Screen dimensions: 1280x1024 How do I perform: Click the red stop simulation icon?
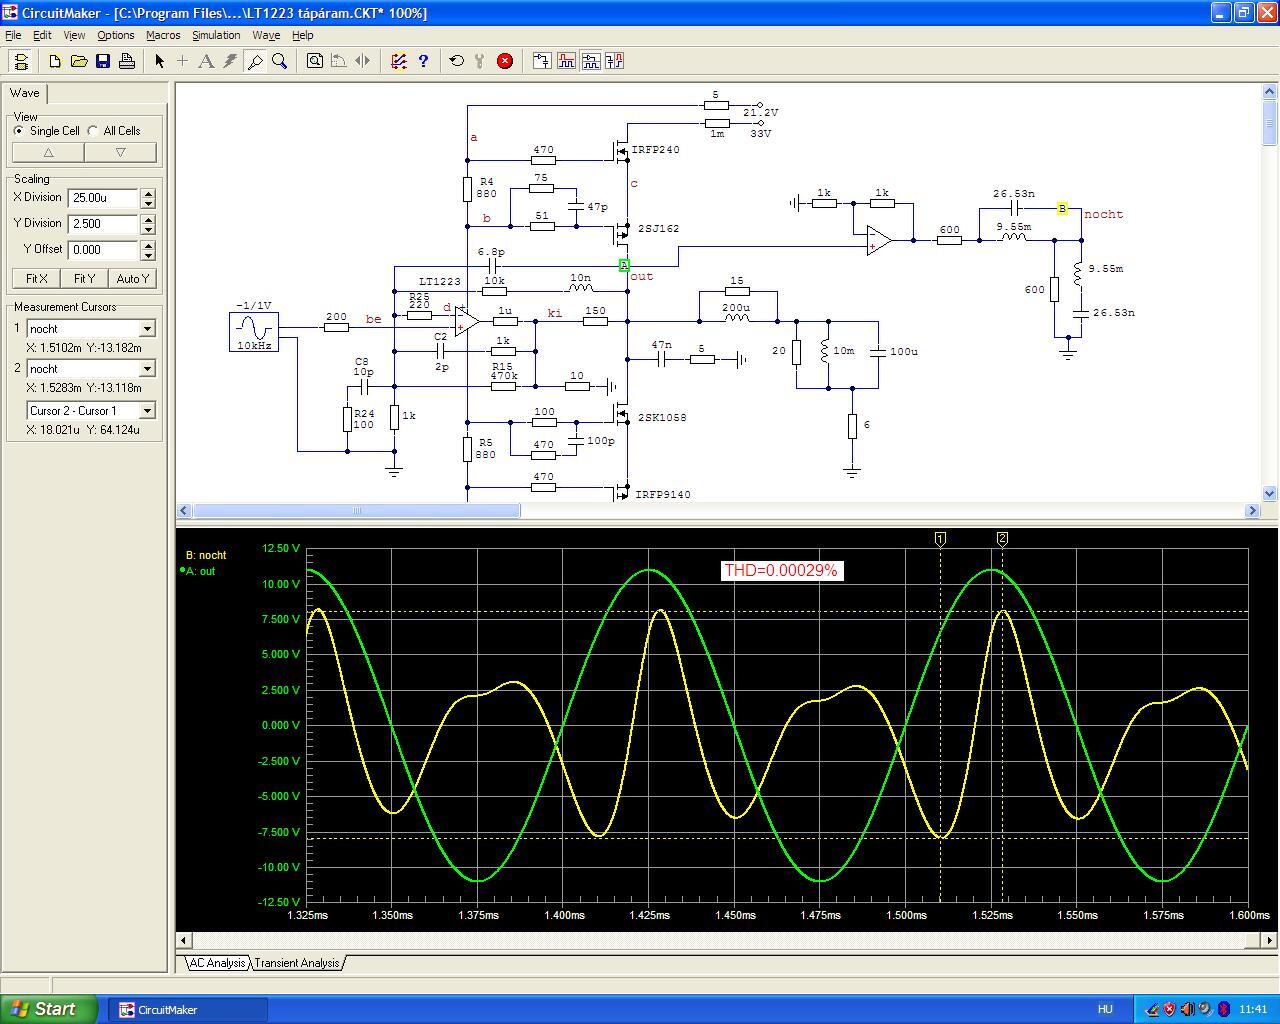[505, 61]
